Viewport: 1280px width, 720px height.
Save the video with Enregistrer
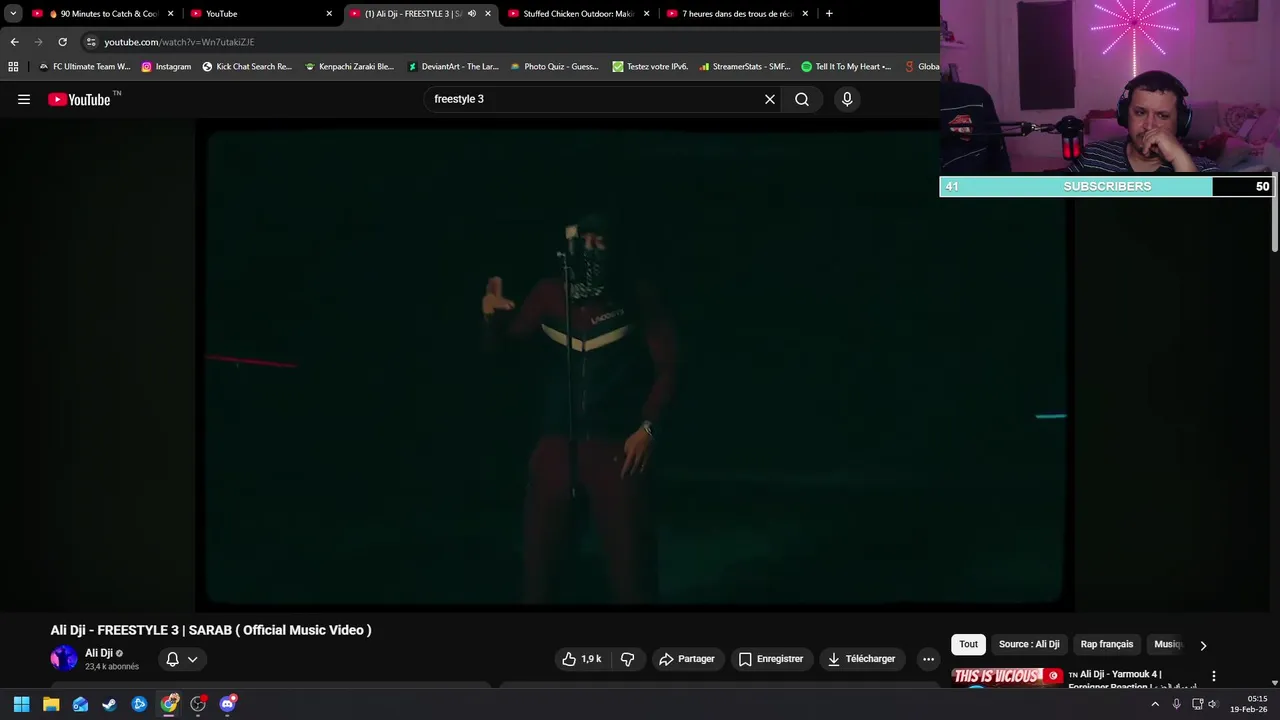point(771,659)
